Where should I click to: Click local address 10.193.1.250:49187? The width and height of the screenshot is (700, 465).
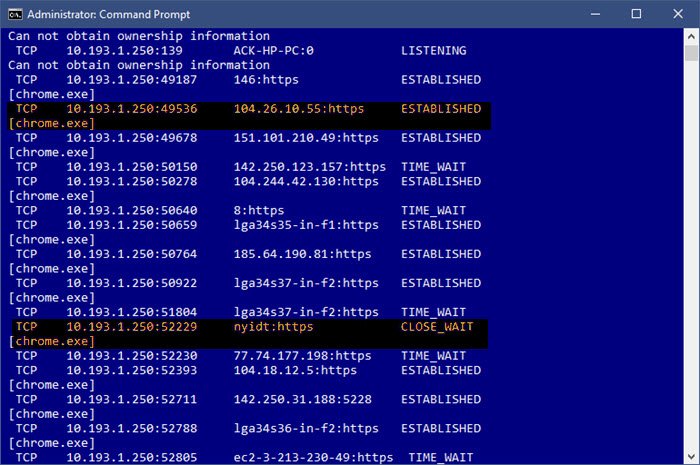click(132, 79)
